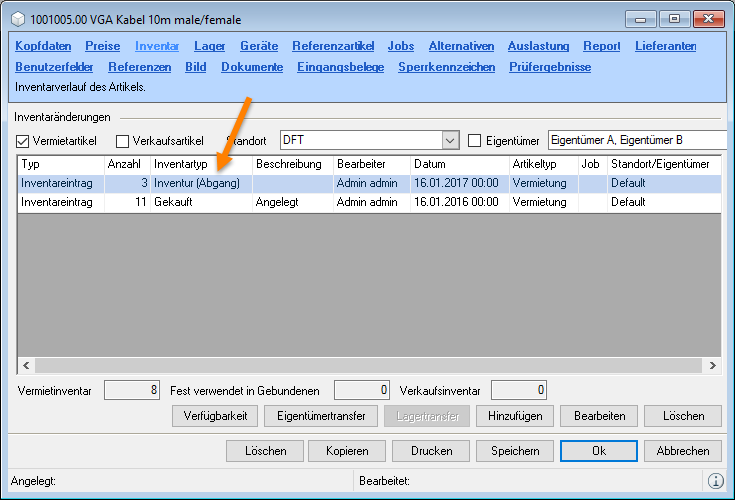
Task: Enable the Verkaufsartikel checkbox
Action: point(123,141)
